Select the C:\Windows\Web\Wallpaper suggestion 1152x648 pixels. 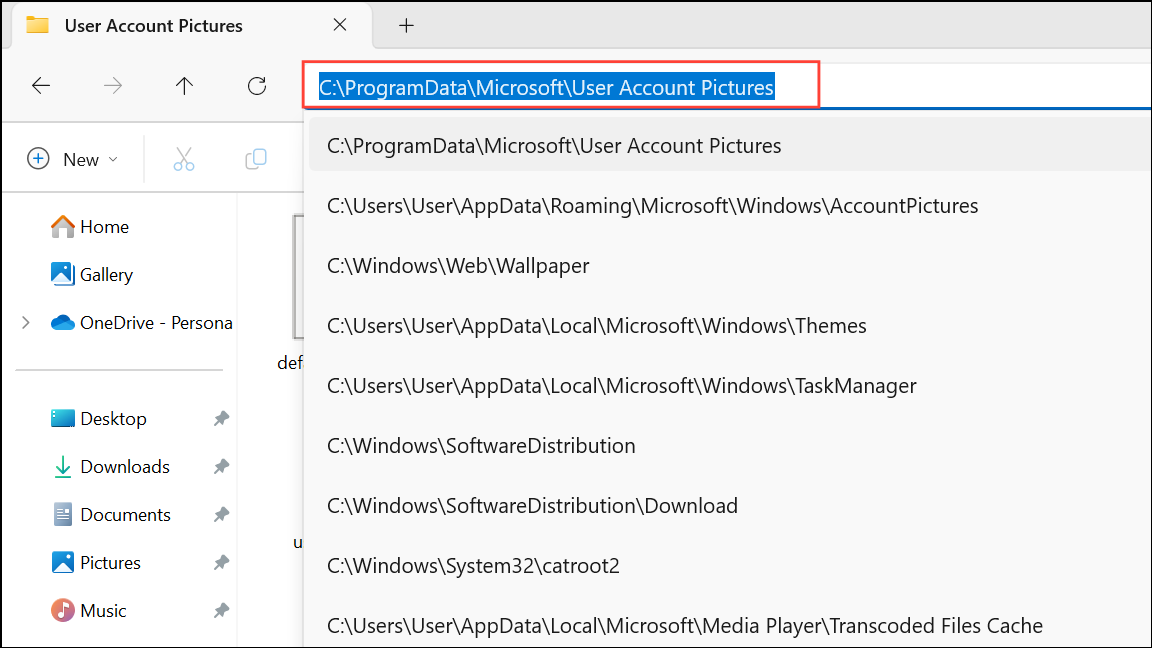[458, 265]
